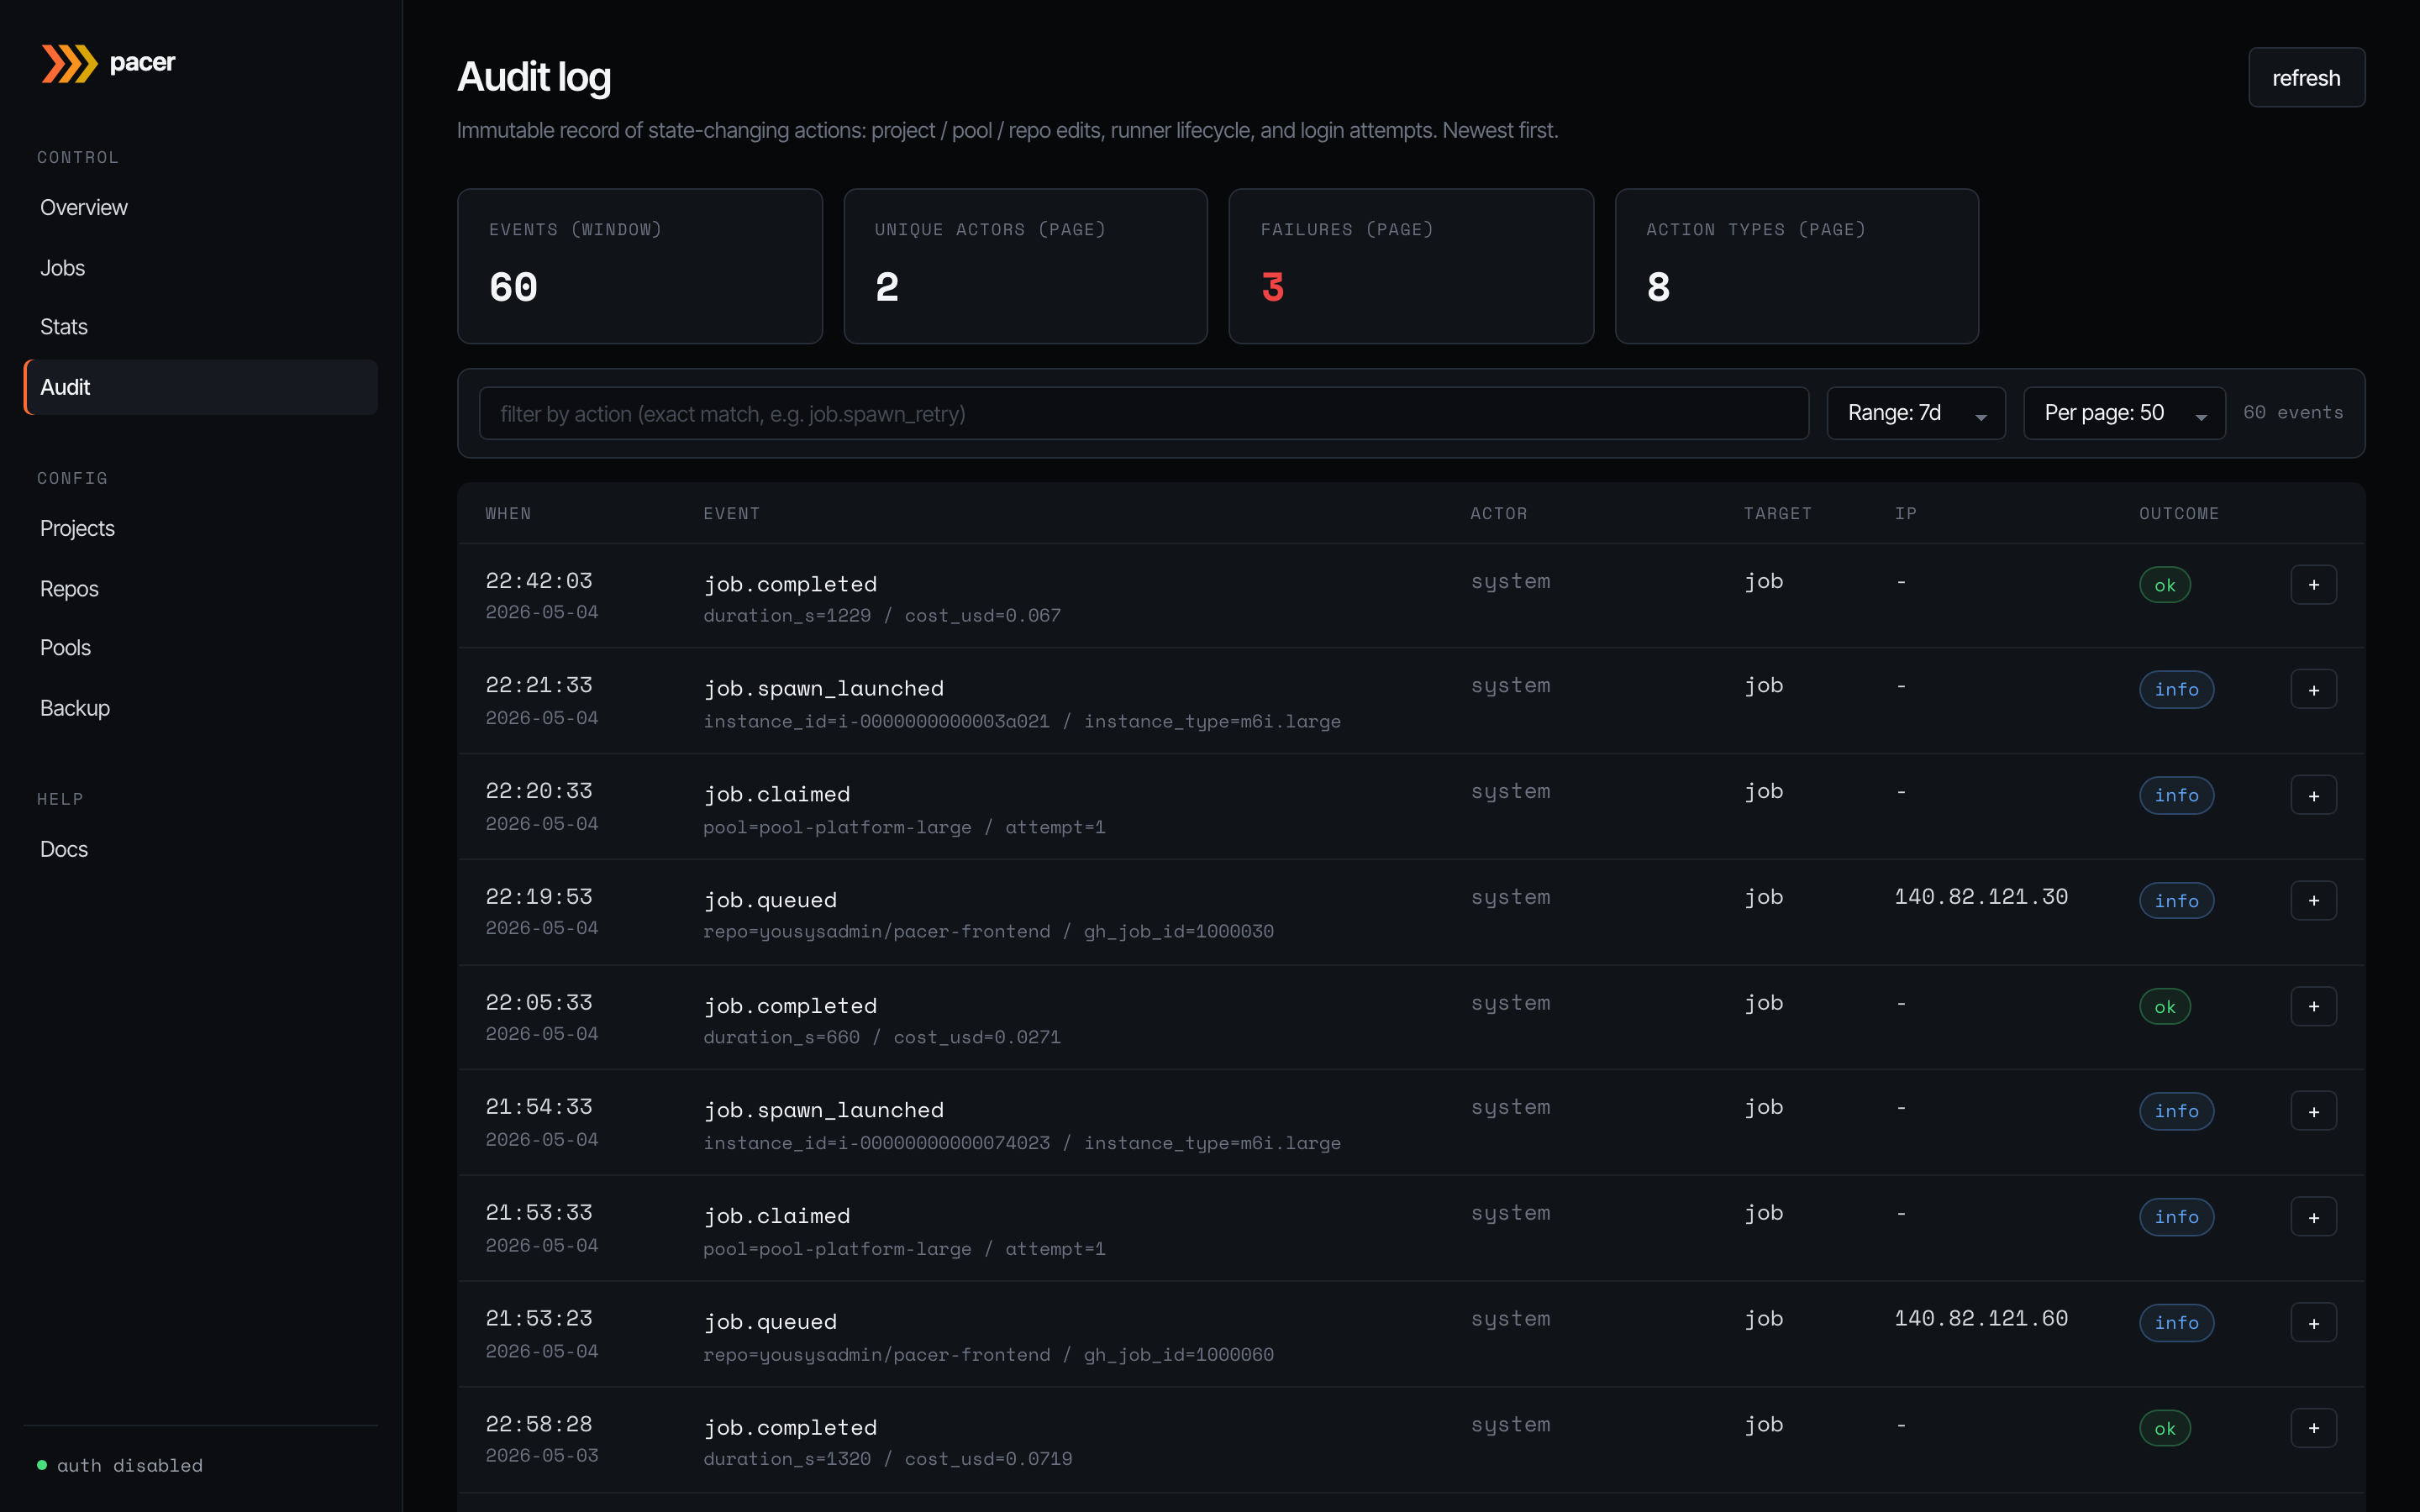The image size is (2420, 1512).
Task: Click ok badge in 22:42:03 row
Action: [x=2165, y=585]
